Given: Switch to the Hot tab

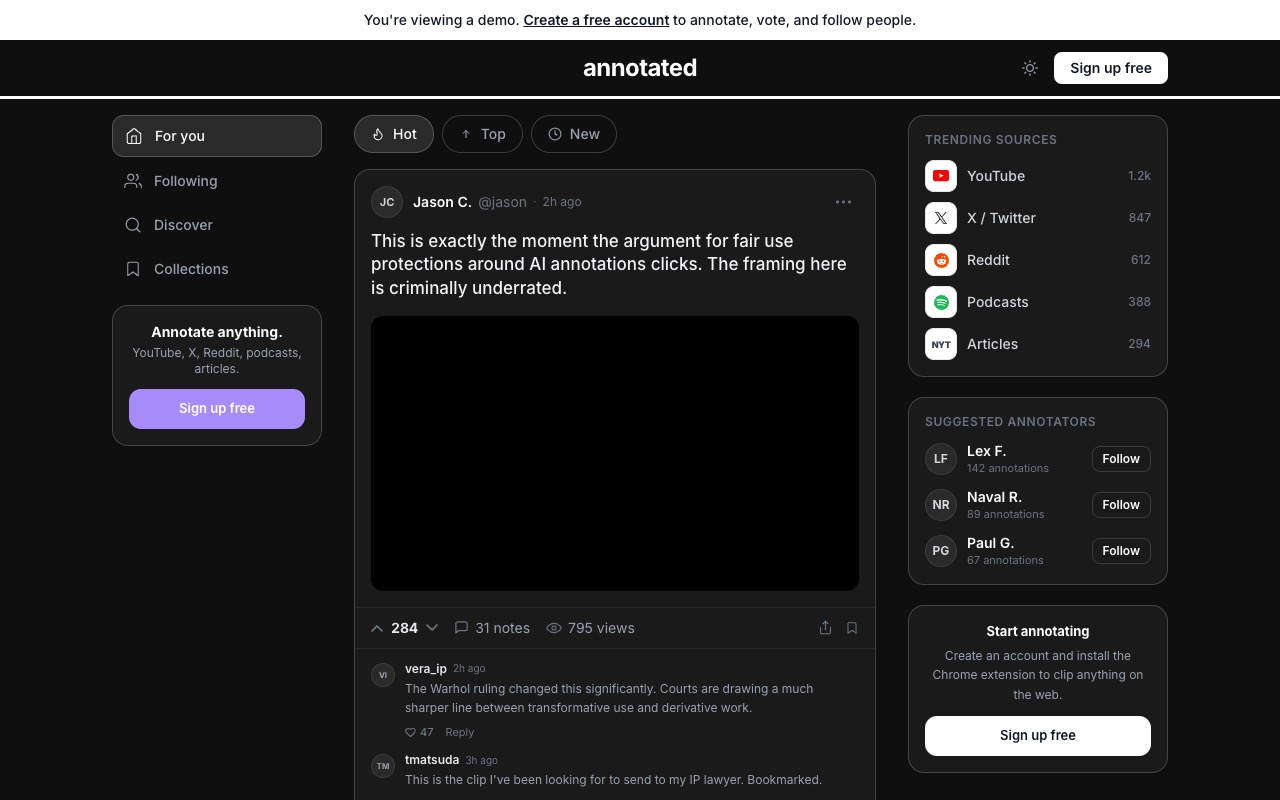Looking at the screenshot, I should 394,134.
